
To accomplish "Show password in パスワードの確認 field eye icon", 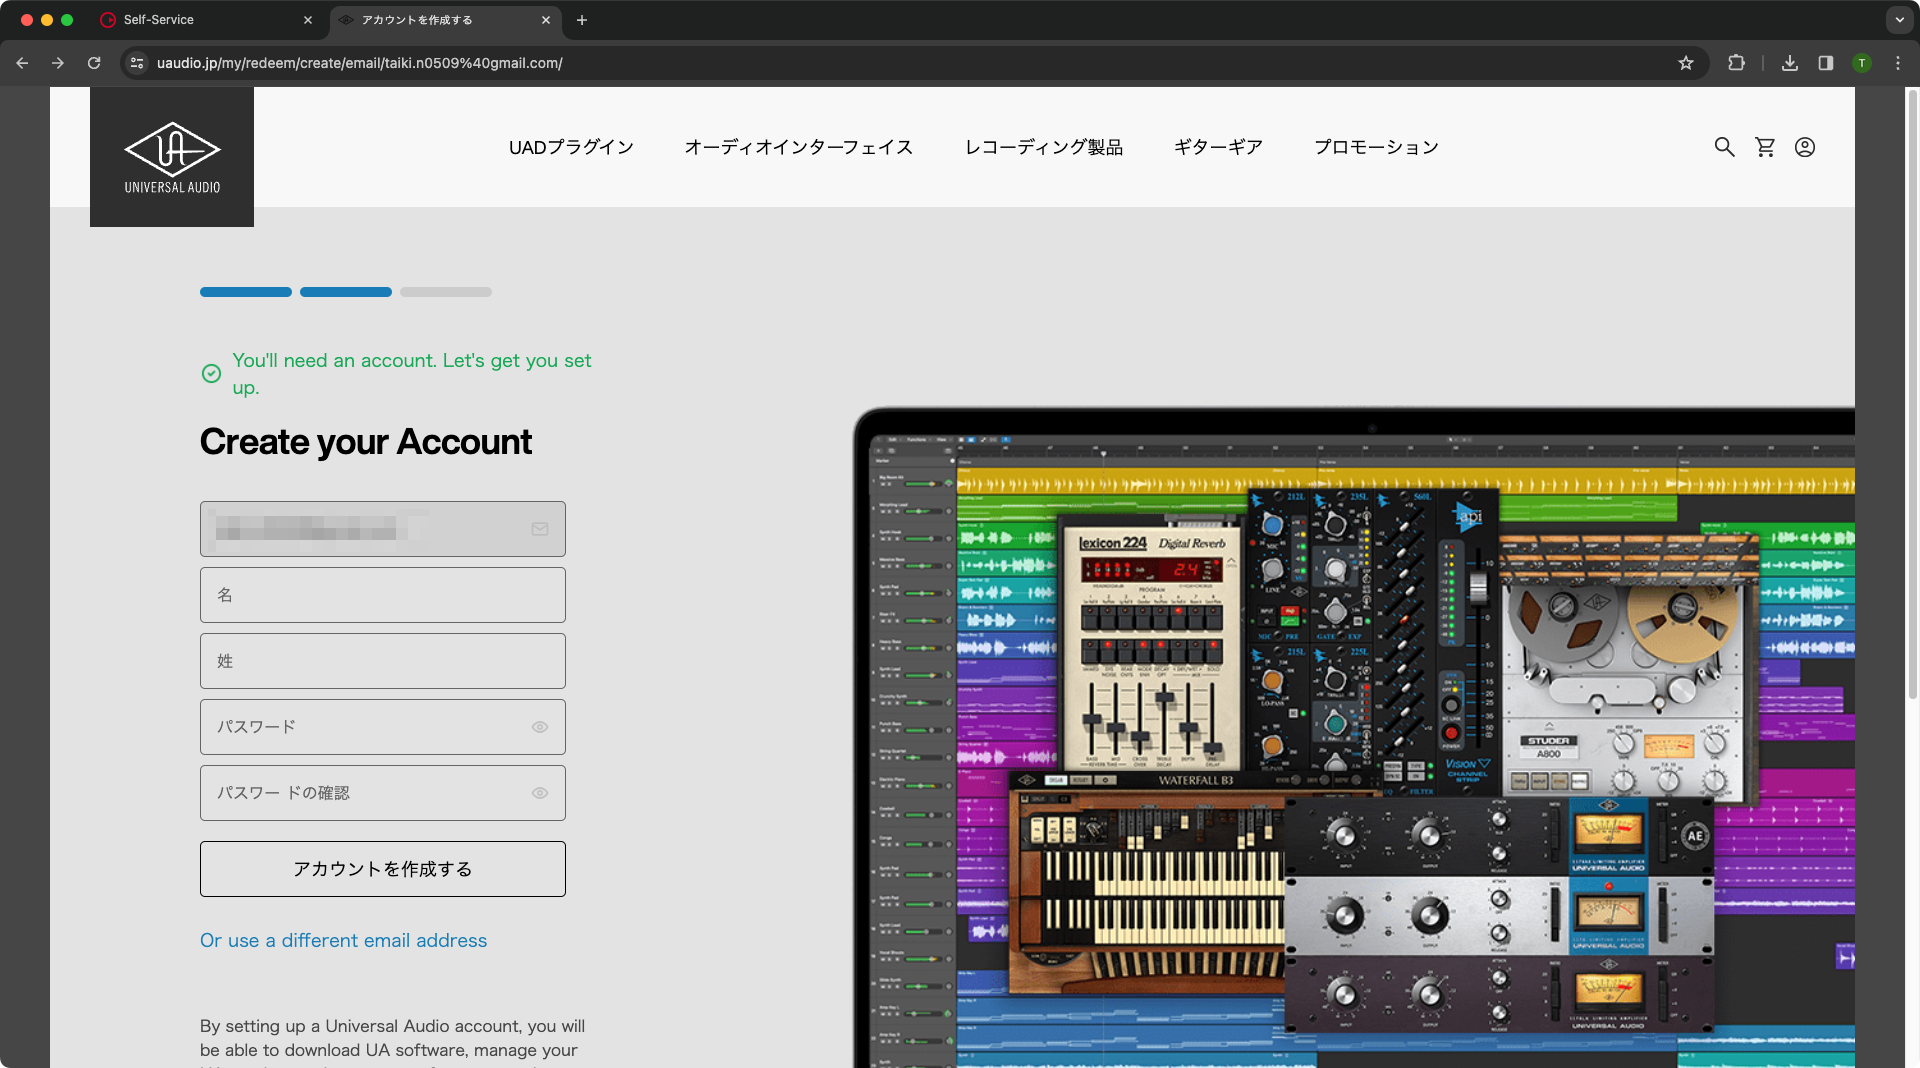I will [x=540, y=793].
